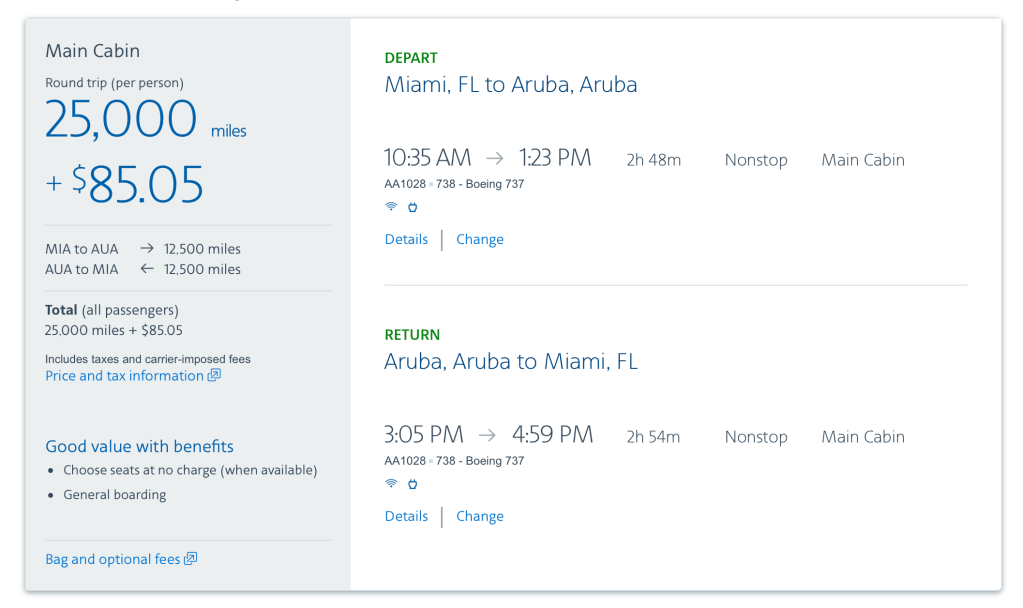Change the departing Miami to Aruba flight
The height and width of the screenshot is (608, 1023).
point(480,240)
